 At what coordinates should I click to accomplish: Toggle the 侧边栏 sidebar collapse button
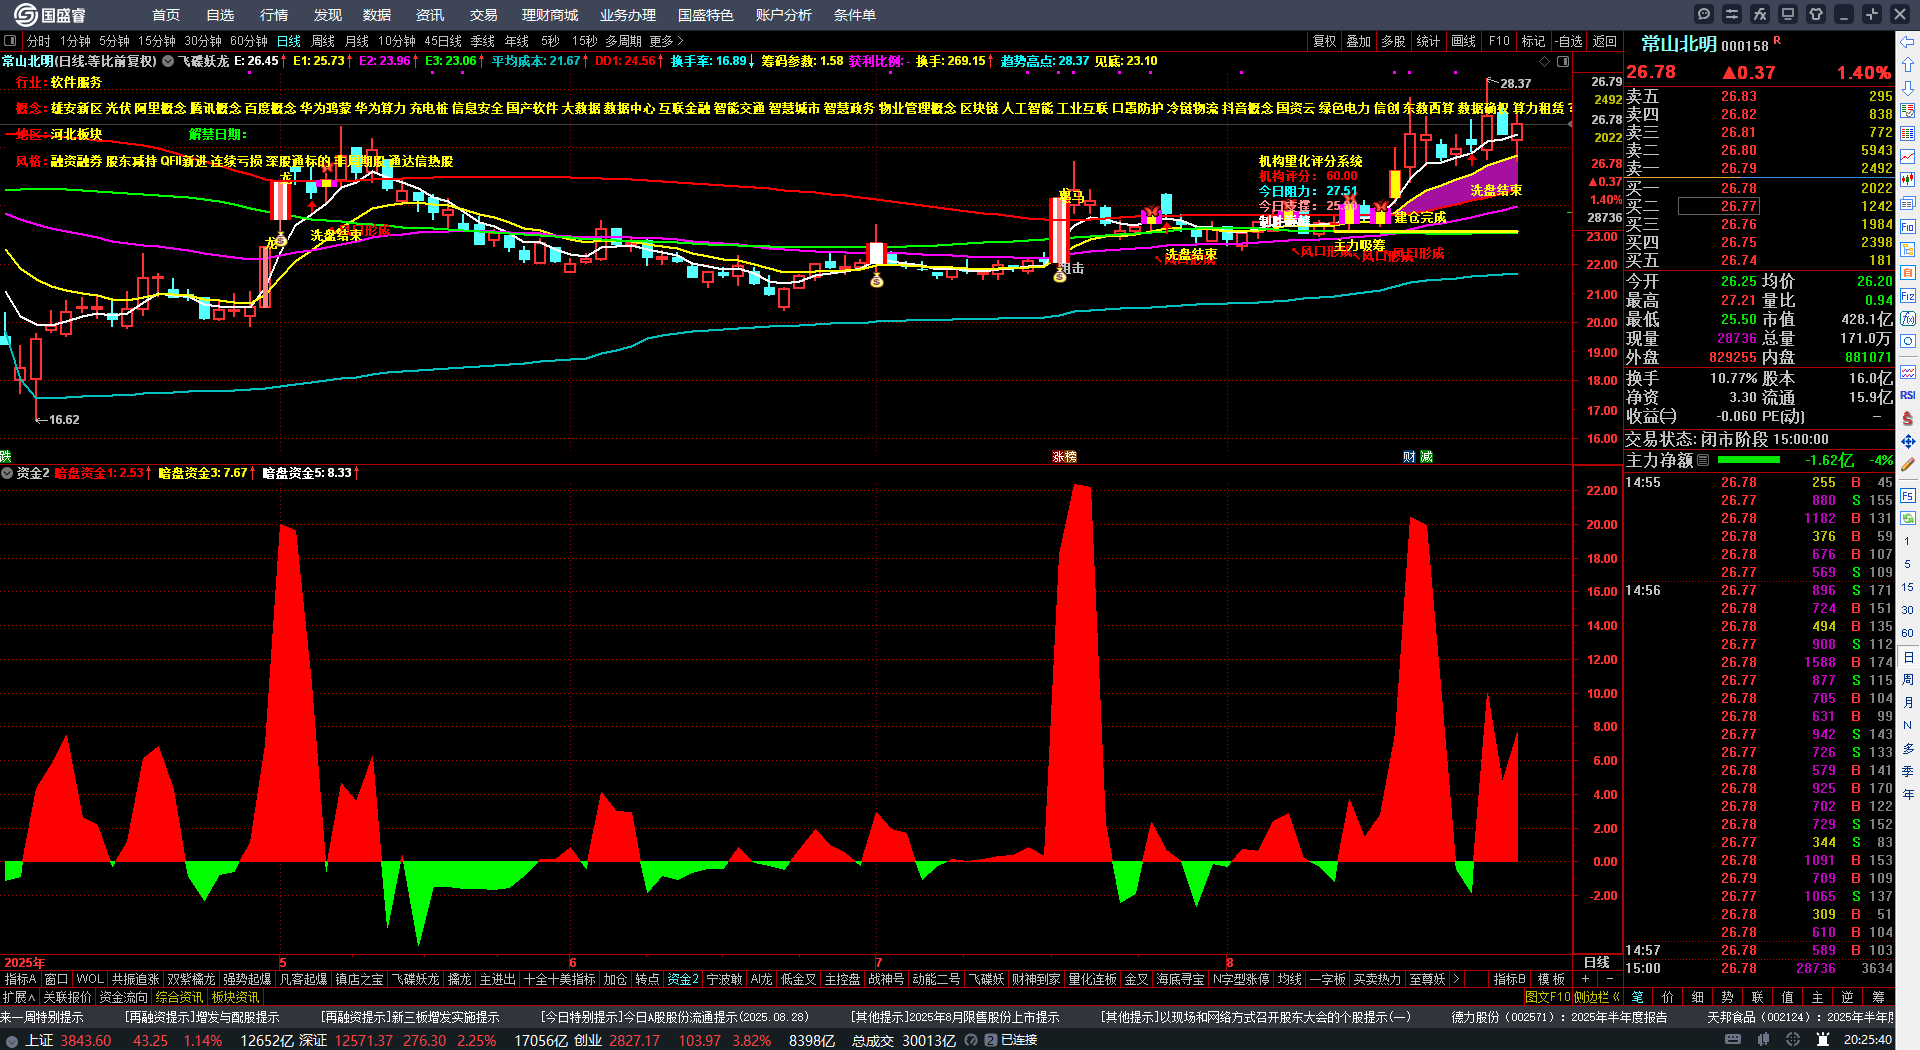pyautogui.click(x=1597, y=997)
